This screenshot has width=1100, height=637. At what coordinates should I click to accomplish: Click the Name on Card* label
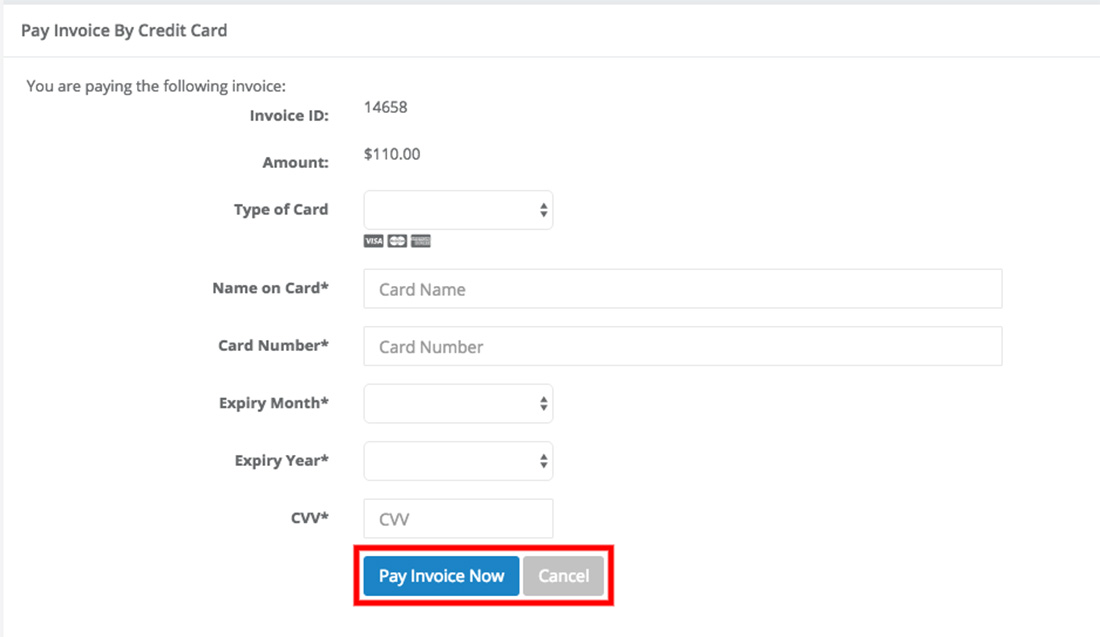[x=271, y=288]
